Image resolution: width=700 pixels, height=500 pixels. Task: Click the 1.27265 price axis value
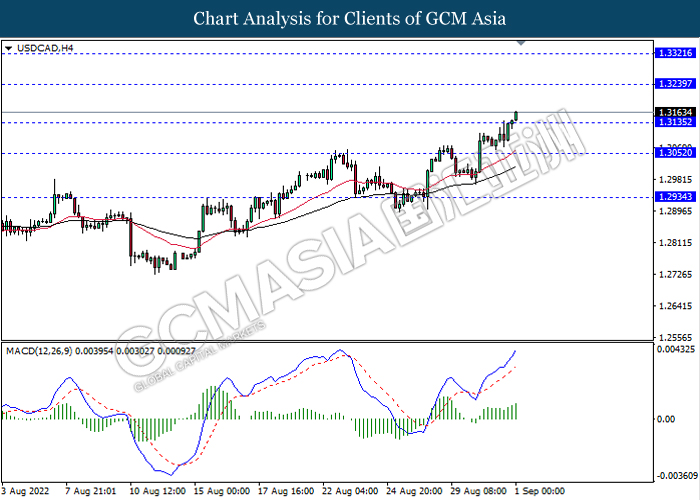(x=675, y=274)
